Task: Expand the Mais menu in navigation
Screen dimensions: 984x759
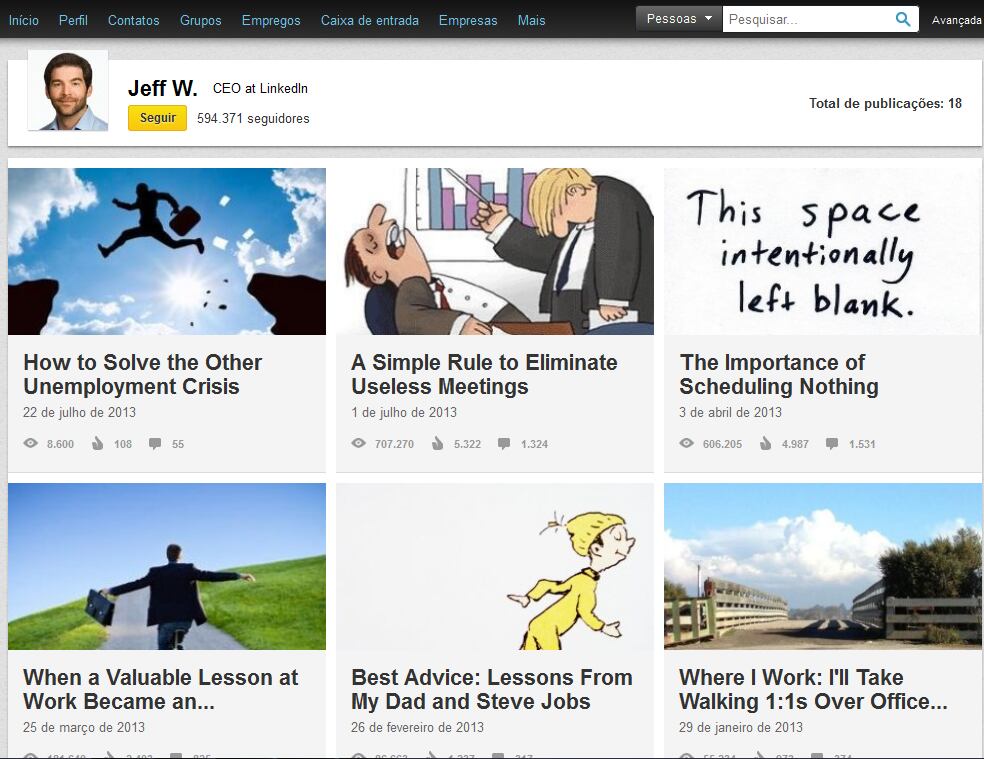Action: point(531,20)
